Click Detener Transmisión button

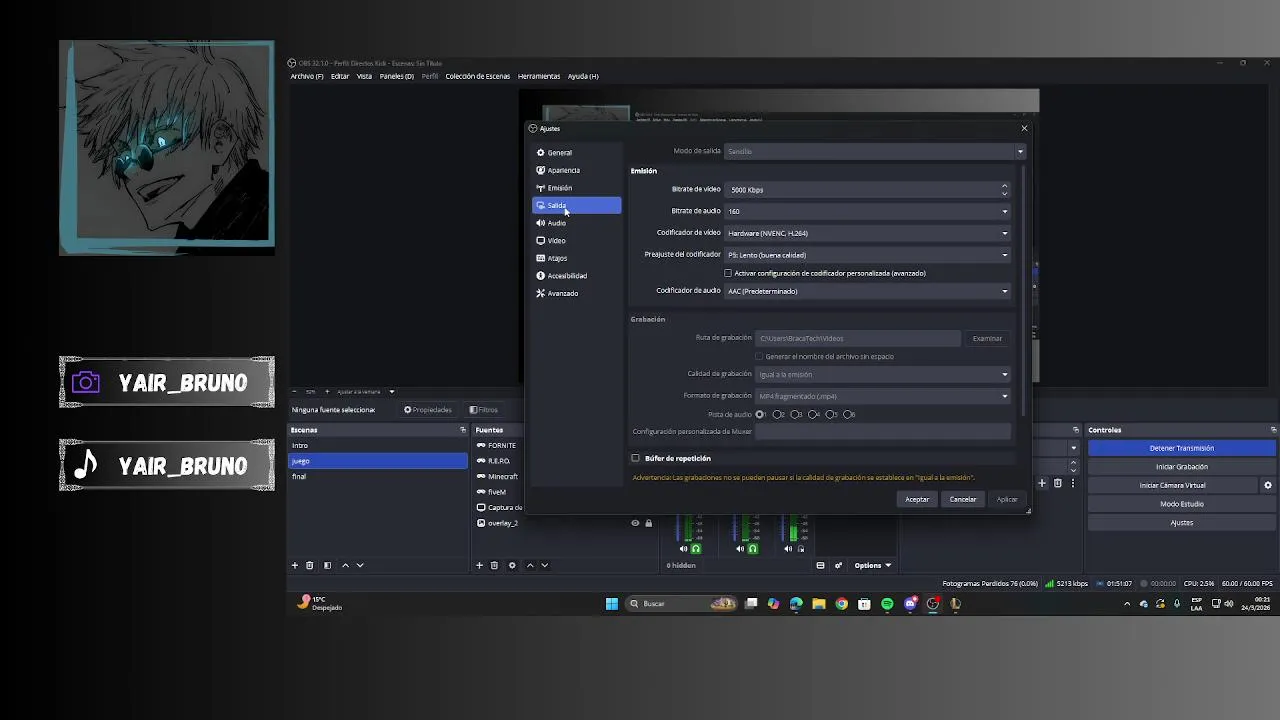[1181, 448]
